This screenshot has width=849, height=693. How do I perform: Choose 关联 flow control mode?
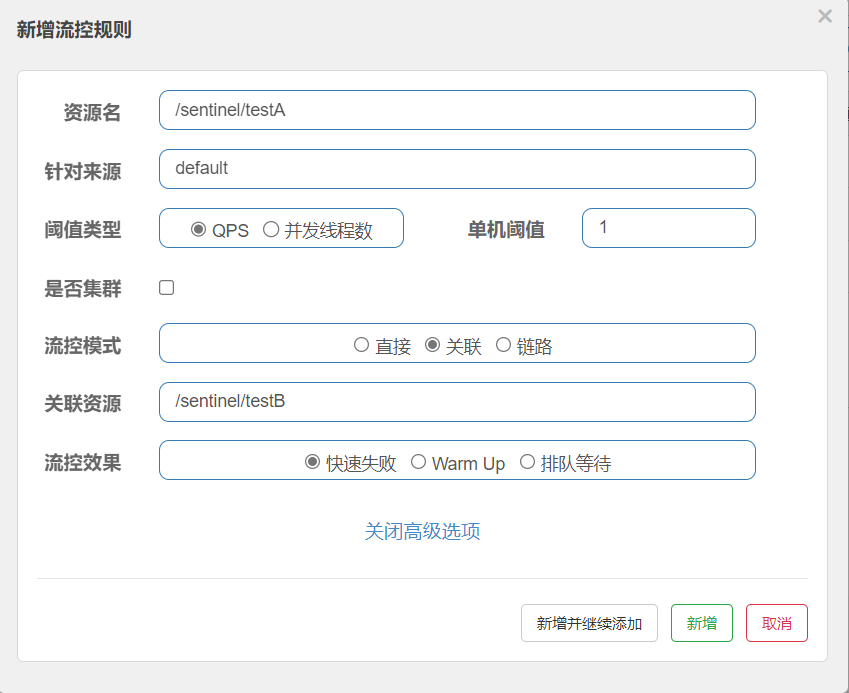point(432,345)
